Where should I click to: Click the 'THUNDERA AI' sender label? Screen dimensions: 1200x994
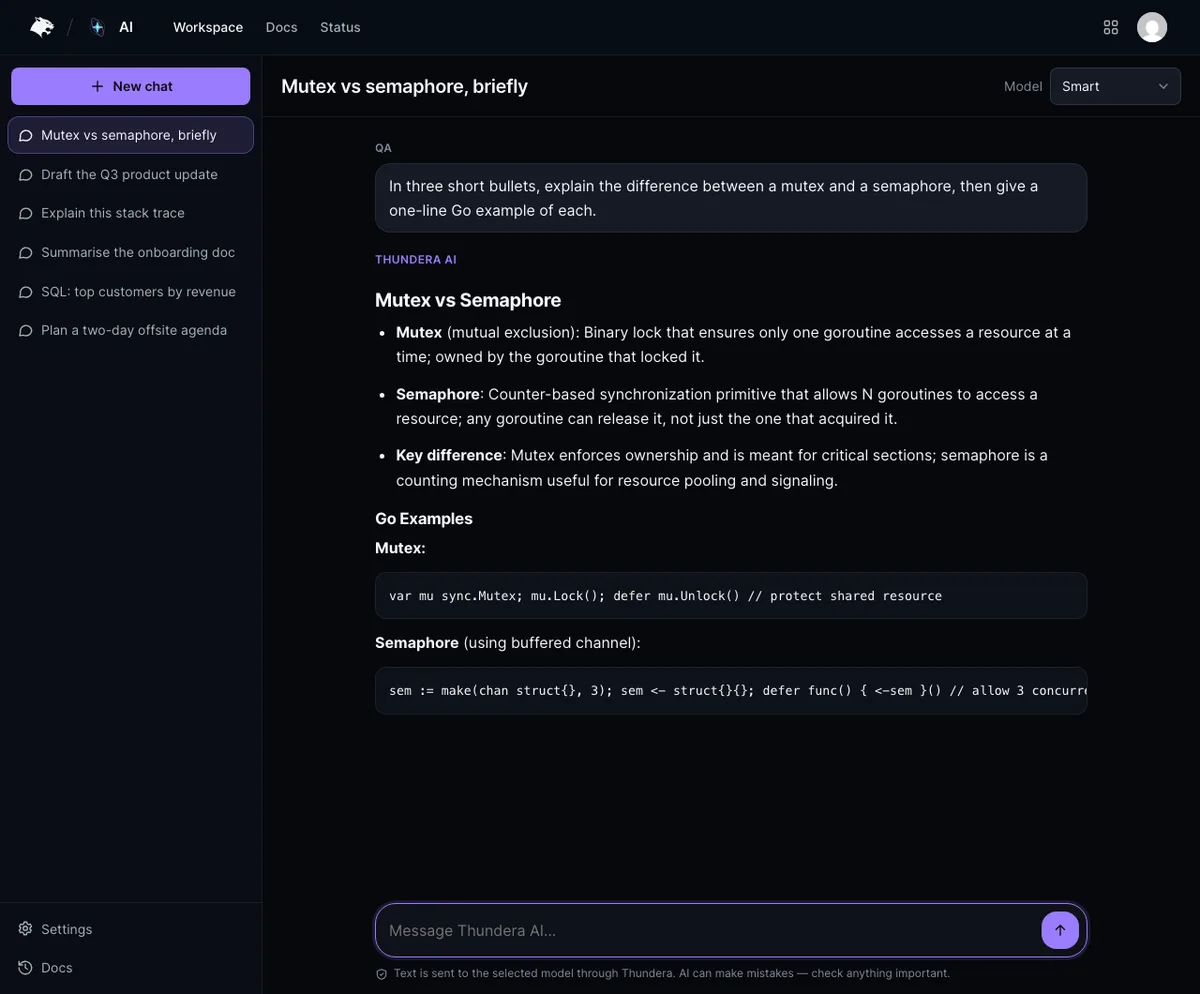click(x=416, y=259)
